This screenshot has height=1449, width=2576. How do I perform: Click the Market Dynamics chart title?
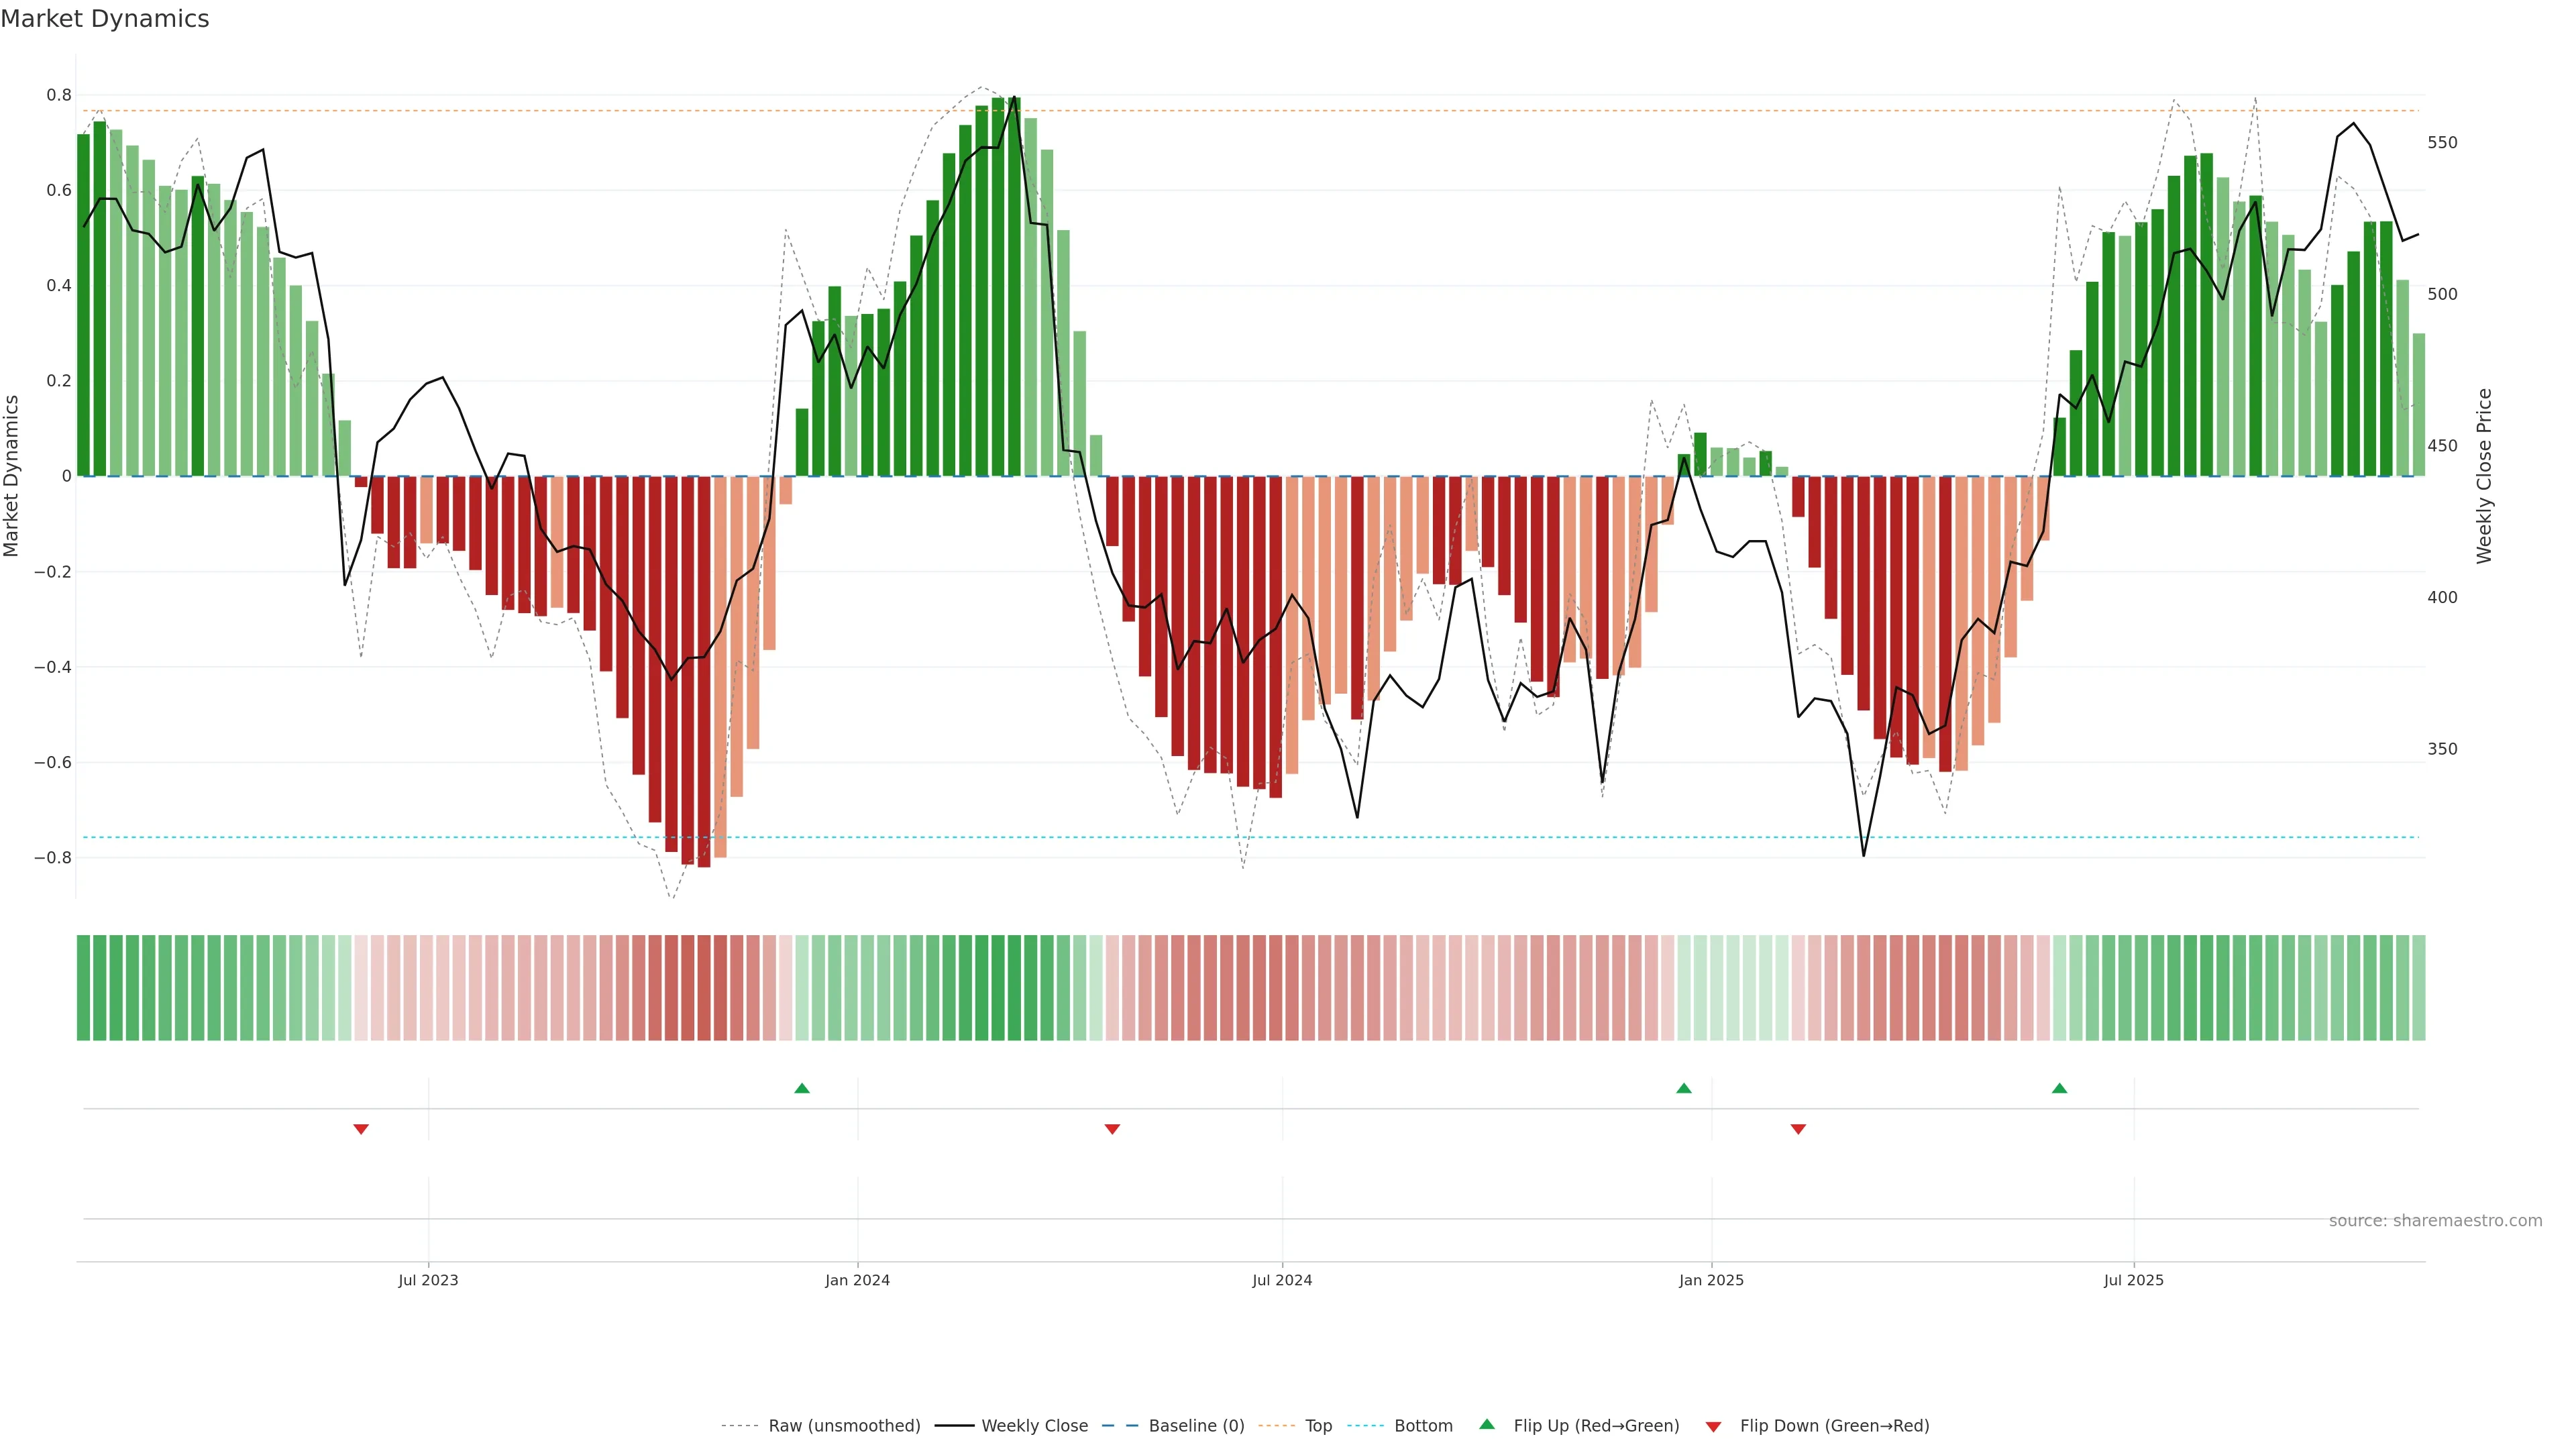click(x=105, y=19)
